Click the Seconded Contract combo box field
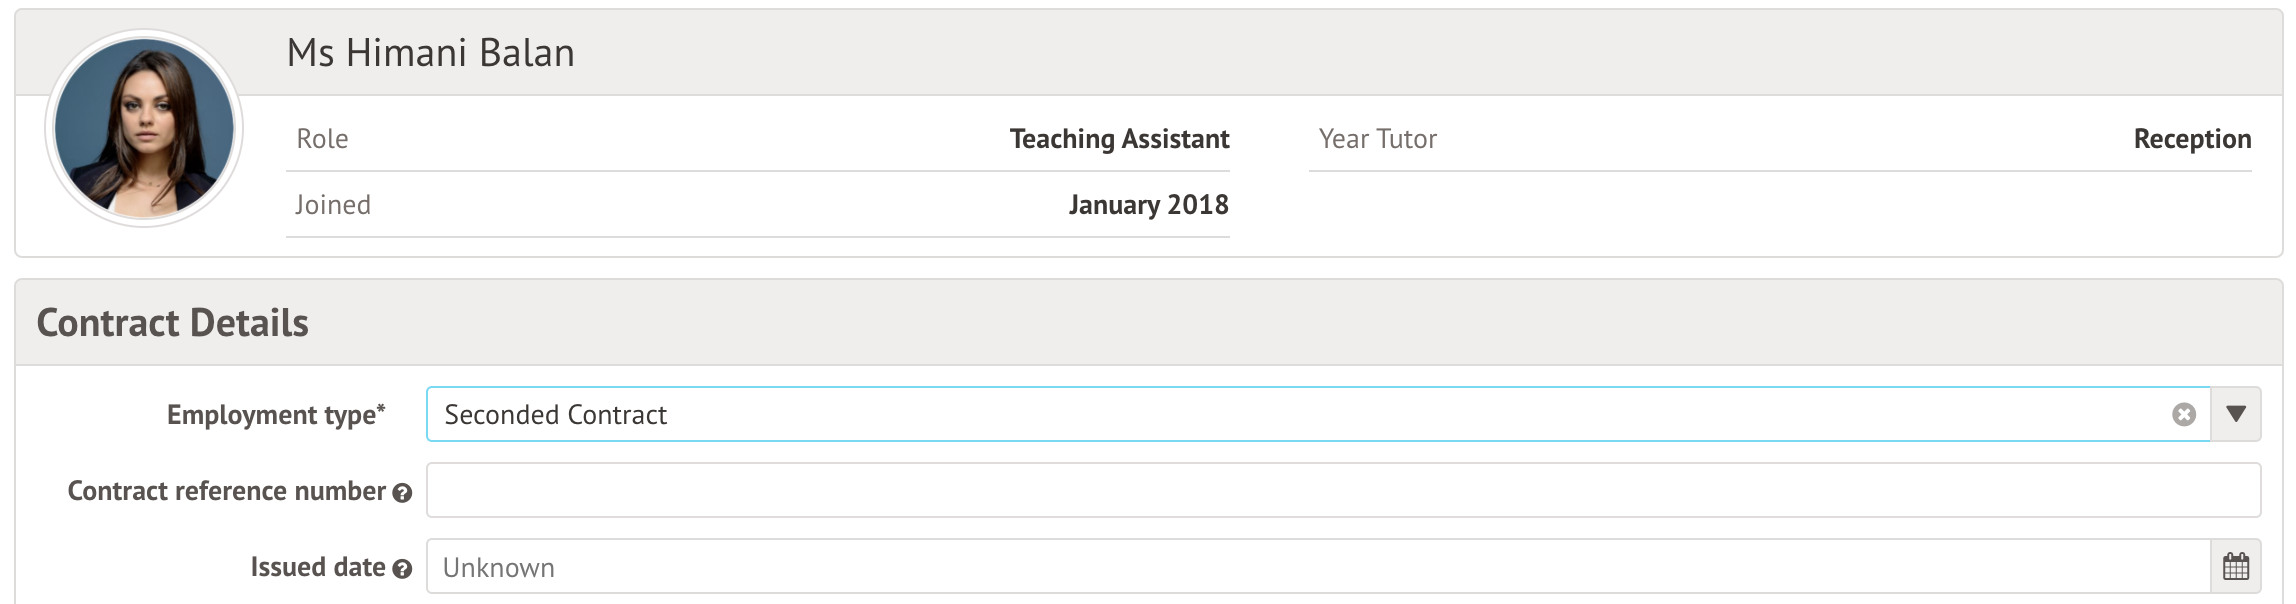Screen dimensions: 2296x604 coord(1300,415)
